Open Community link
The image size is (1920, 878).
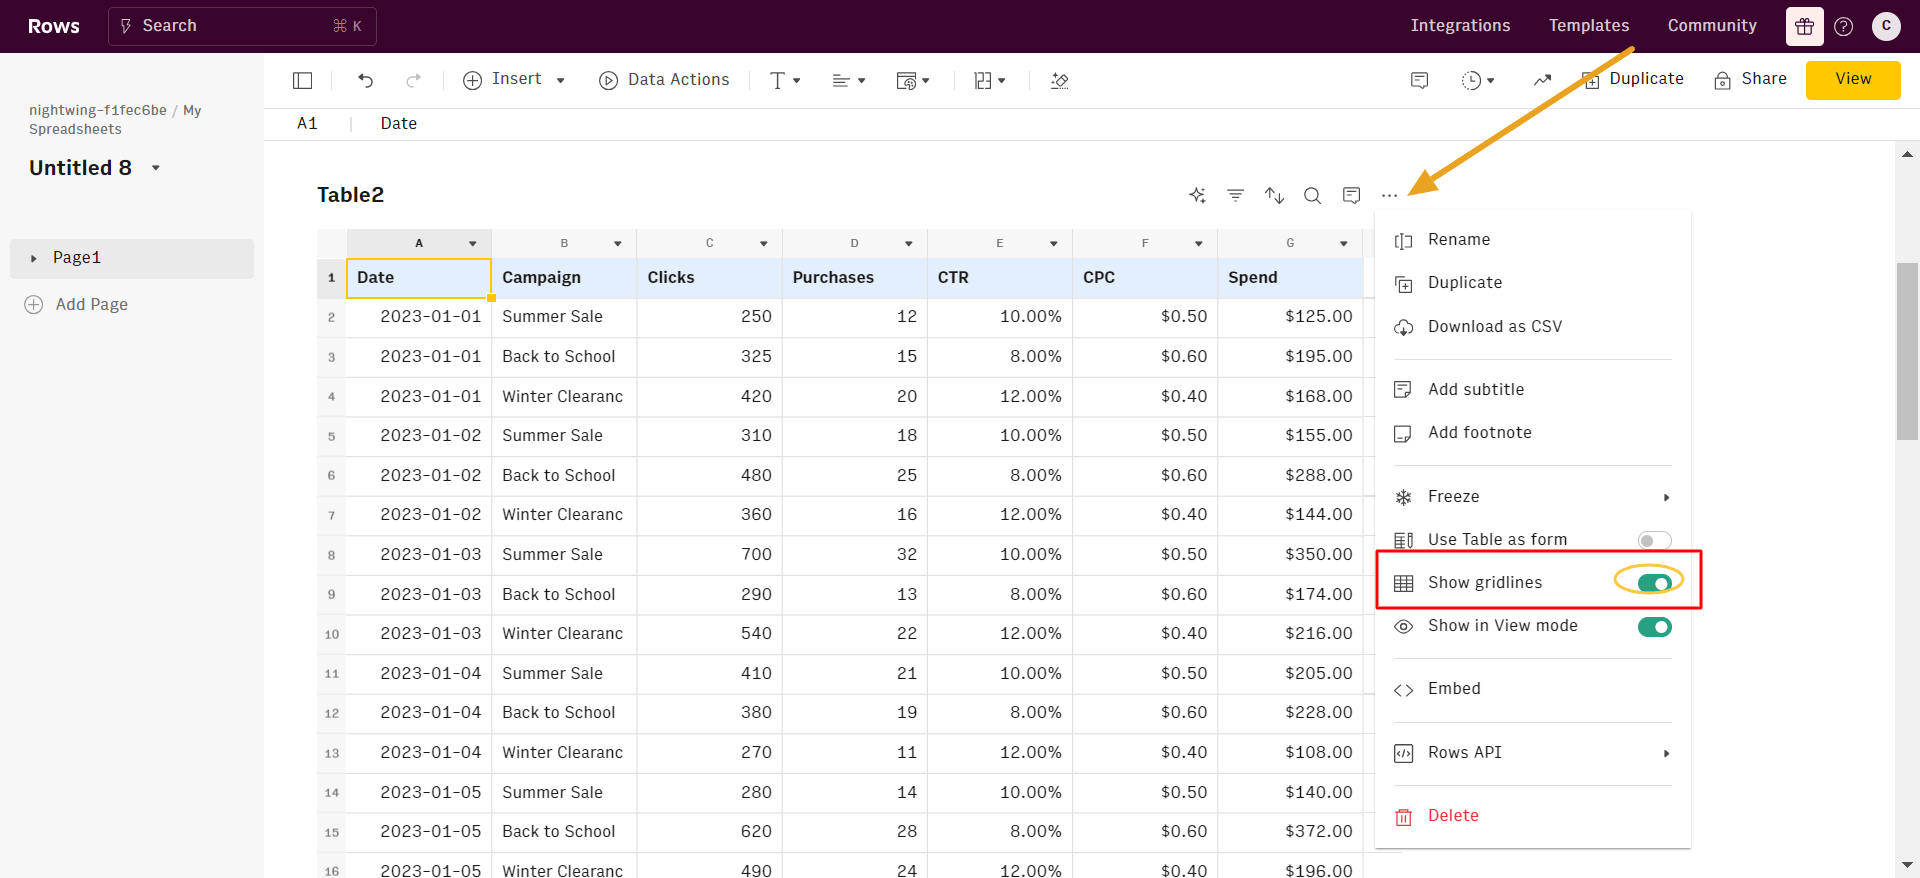(x=1712, y=26)
